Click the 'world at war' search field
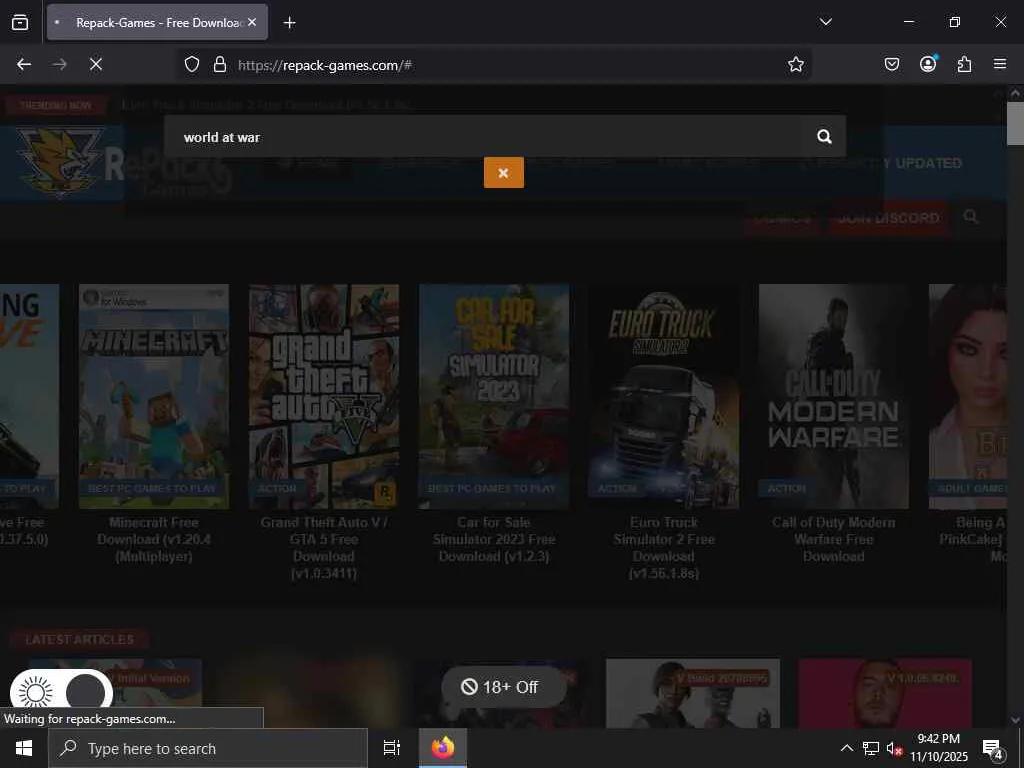1024x768 pixels. click(483, 136)
